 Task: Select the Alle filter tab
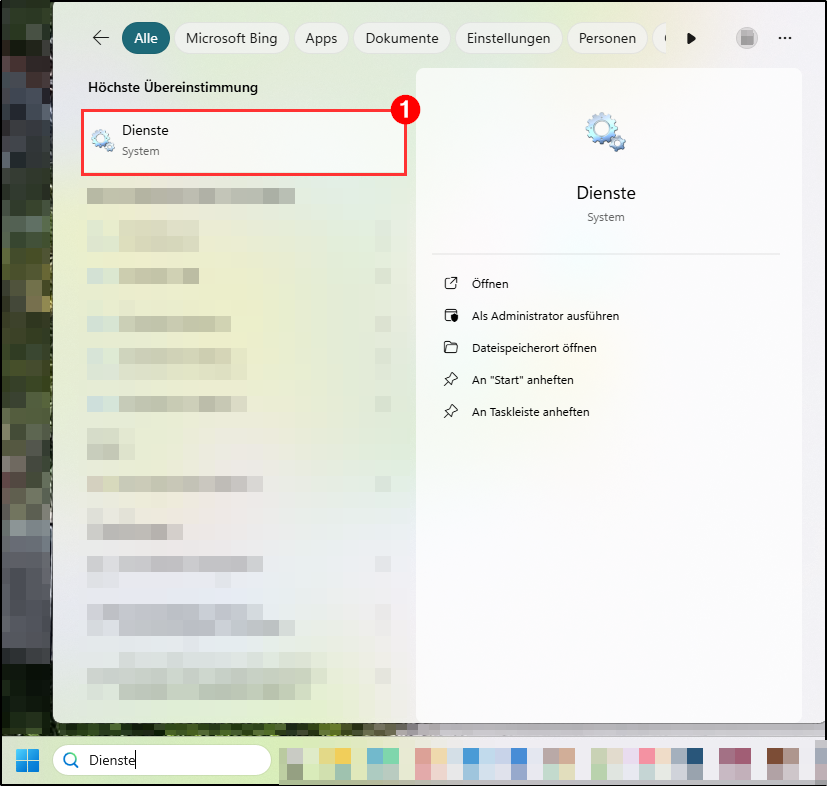pos(146,38)
